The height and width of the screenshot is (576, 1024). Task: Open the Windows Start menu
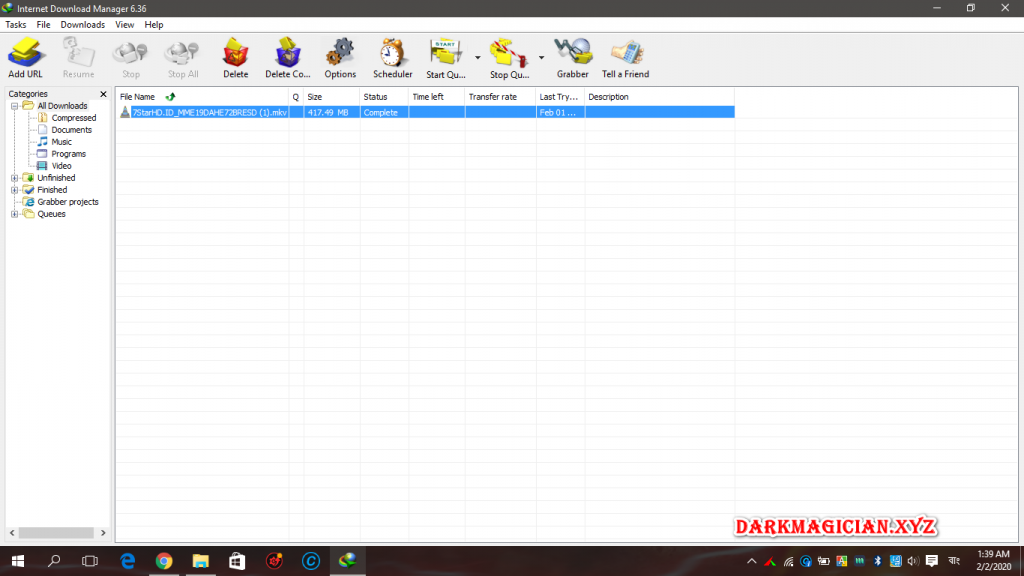click(18, 561)
